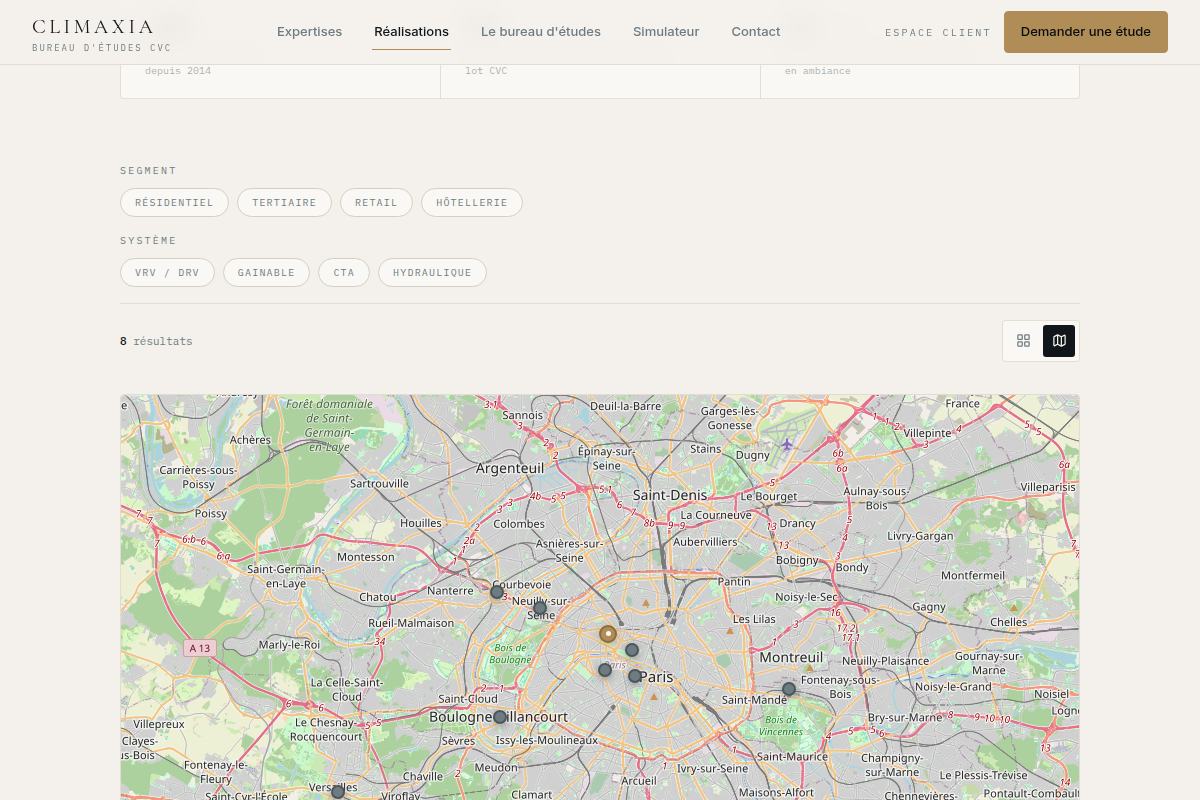Open the Contact menu item
Viewport: 1200px width, 800px height.
click(x=756, y=32)
